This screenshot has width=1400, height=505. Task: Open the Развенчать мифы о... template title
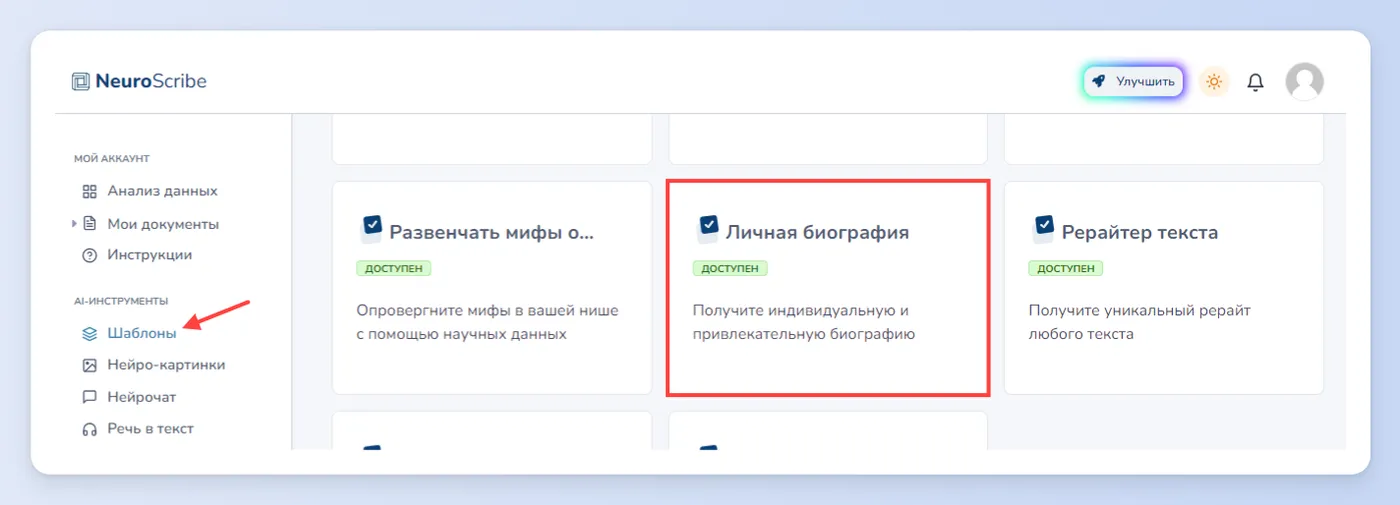(x=492, y=233)
